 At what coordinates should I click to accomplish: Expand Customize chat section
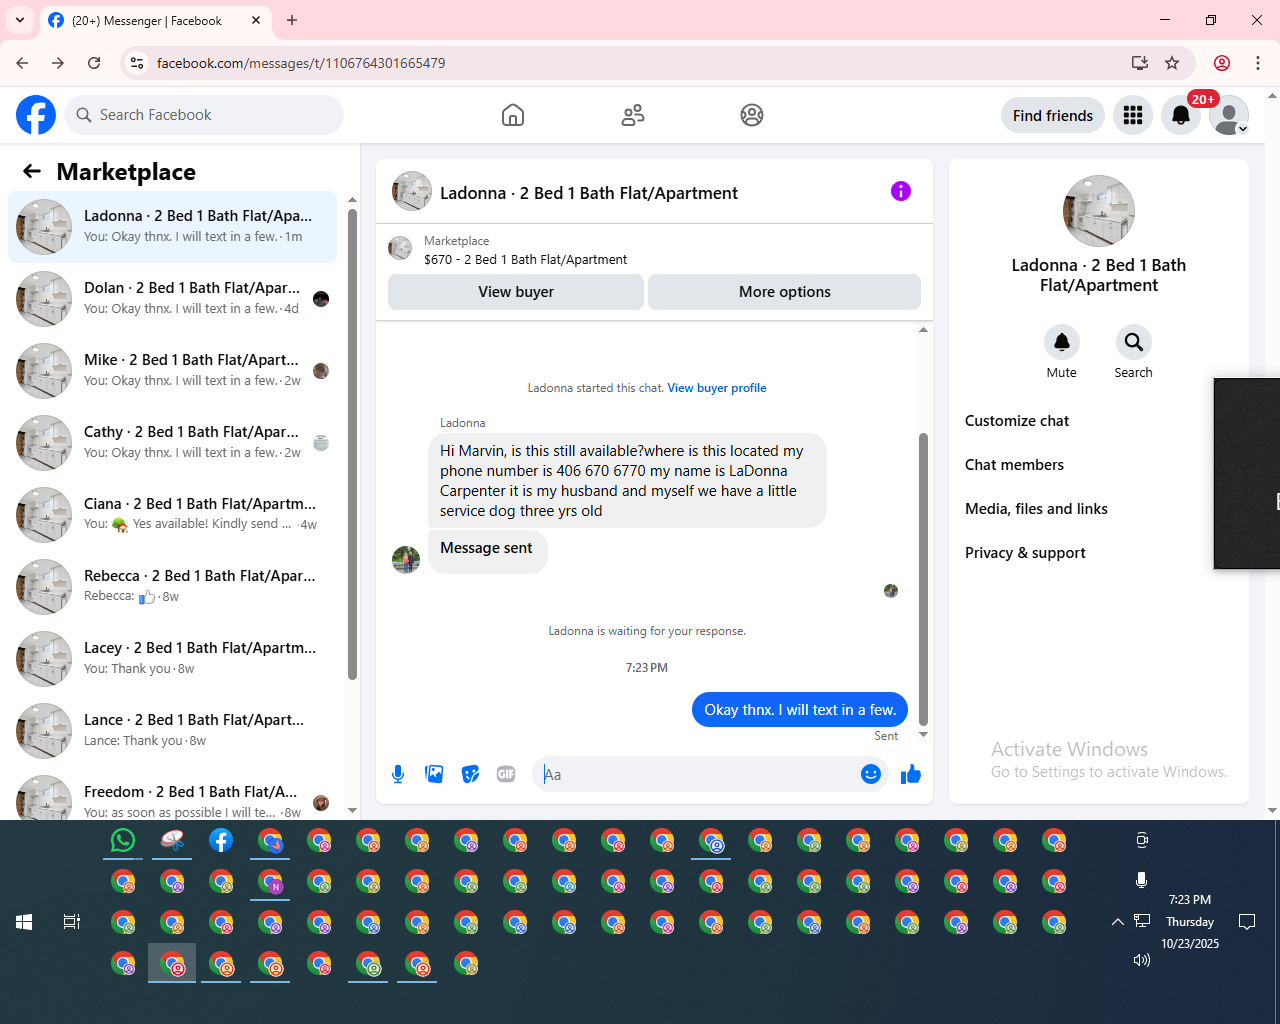[1099, 421]
